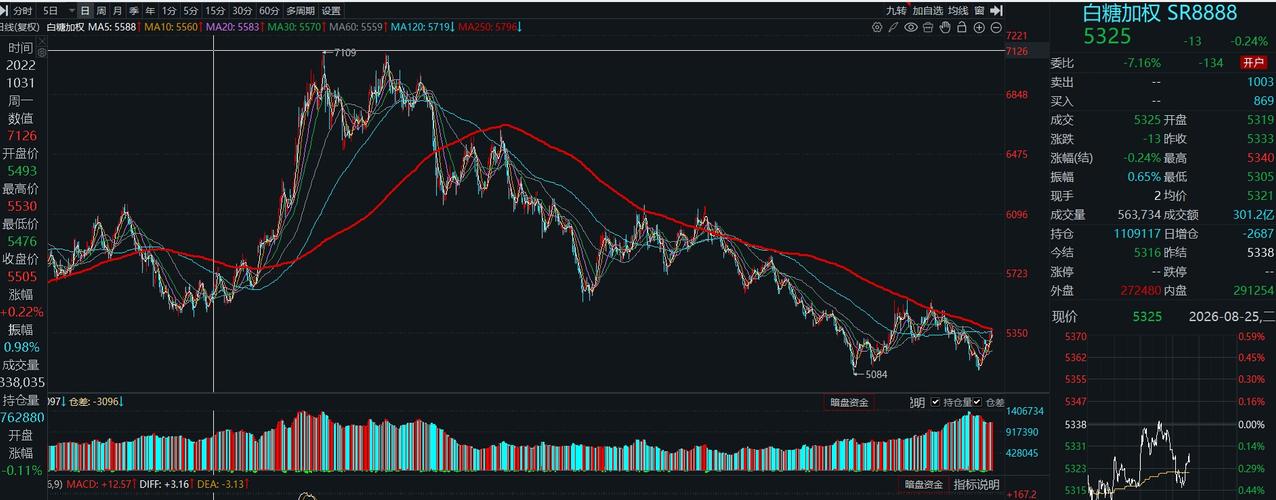Collapse the side panel with the arrow-bar icon
Image resolution: width=1276 pixels, height=500 pixels.
pos(996,10)
